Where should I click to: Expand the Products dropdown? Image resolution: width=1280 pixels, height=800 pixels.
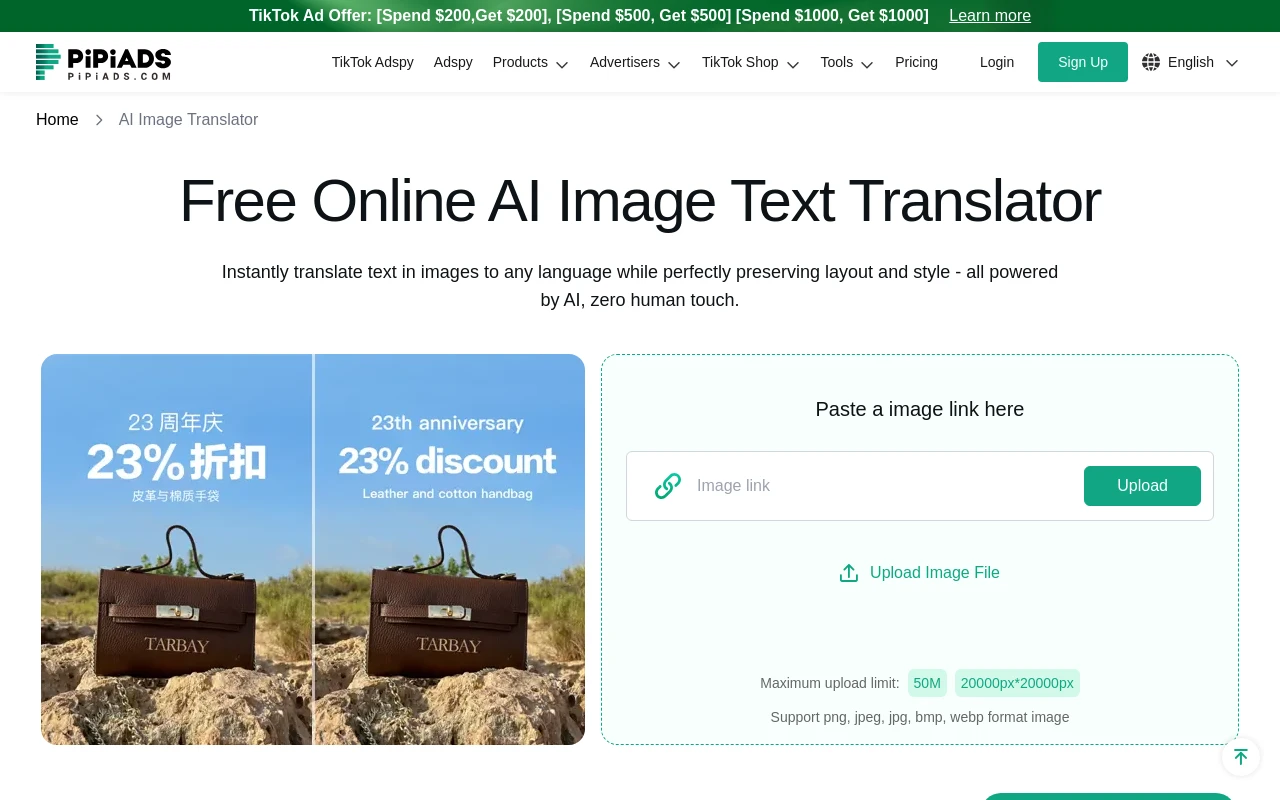530,62
